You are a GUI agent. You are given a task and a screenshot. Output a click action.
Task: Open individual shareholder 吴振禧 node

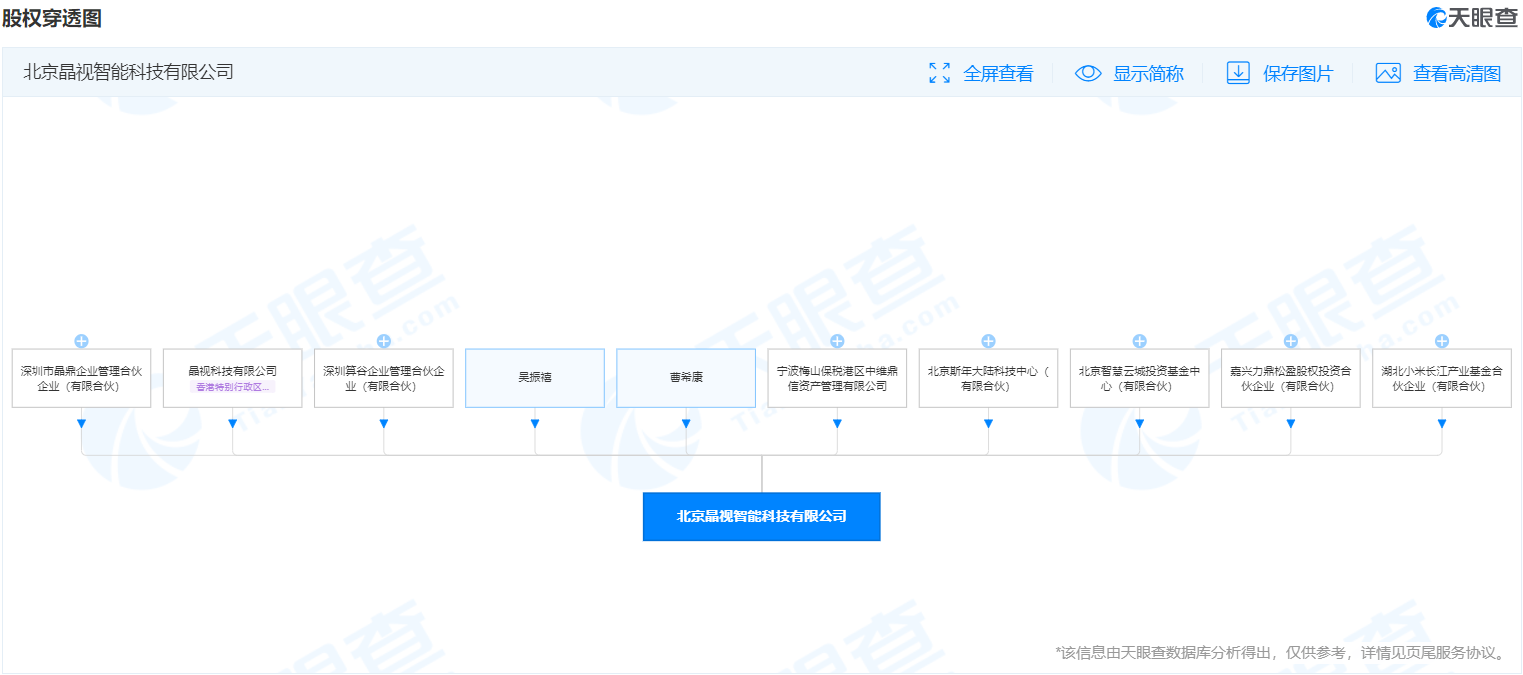535,378
